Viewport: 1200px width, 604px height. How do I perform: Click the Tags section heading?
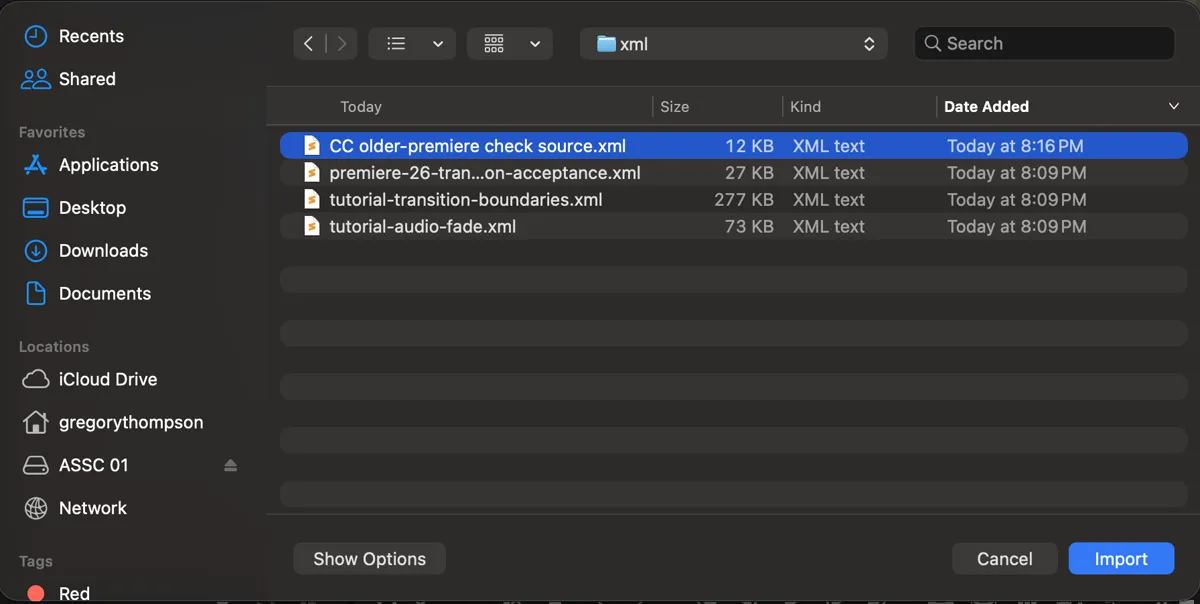[x=36, y=562]
